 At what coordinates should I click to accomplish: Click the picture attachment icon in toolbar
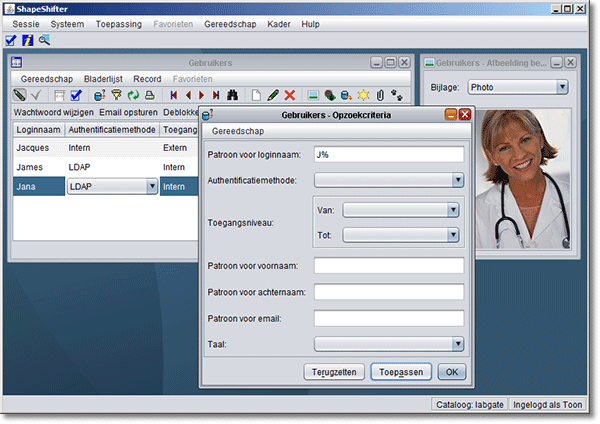(x=313, y=95)
